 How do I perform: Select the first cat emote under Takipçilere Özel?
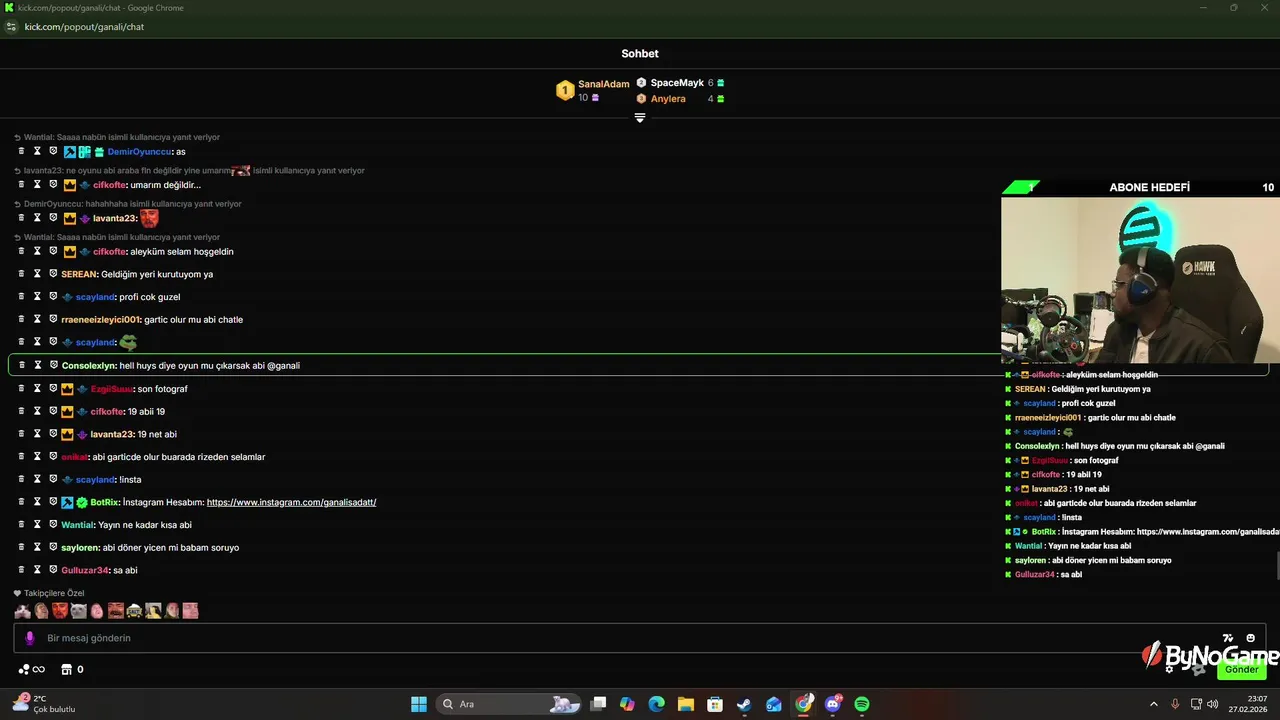point(22,611)
